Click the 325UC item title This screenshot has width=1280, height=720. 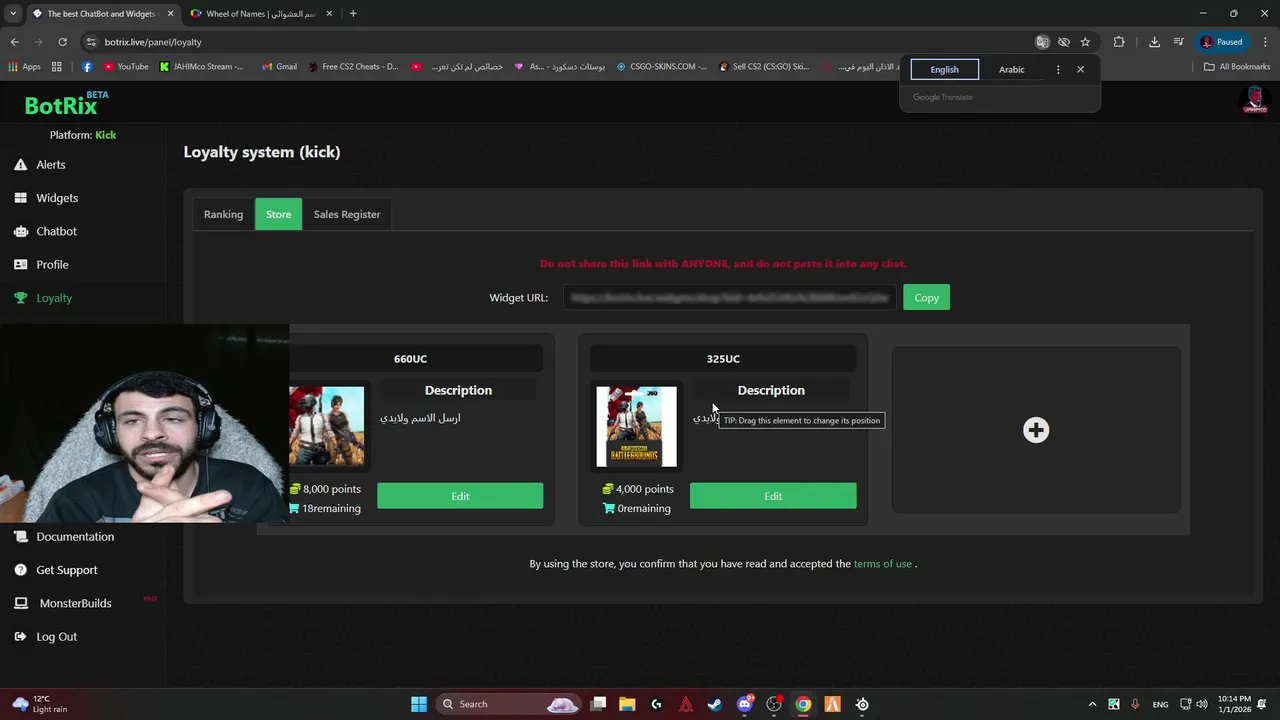coord(723,359)
